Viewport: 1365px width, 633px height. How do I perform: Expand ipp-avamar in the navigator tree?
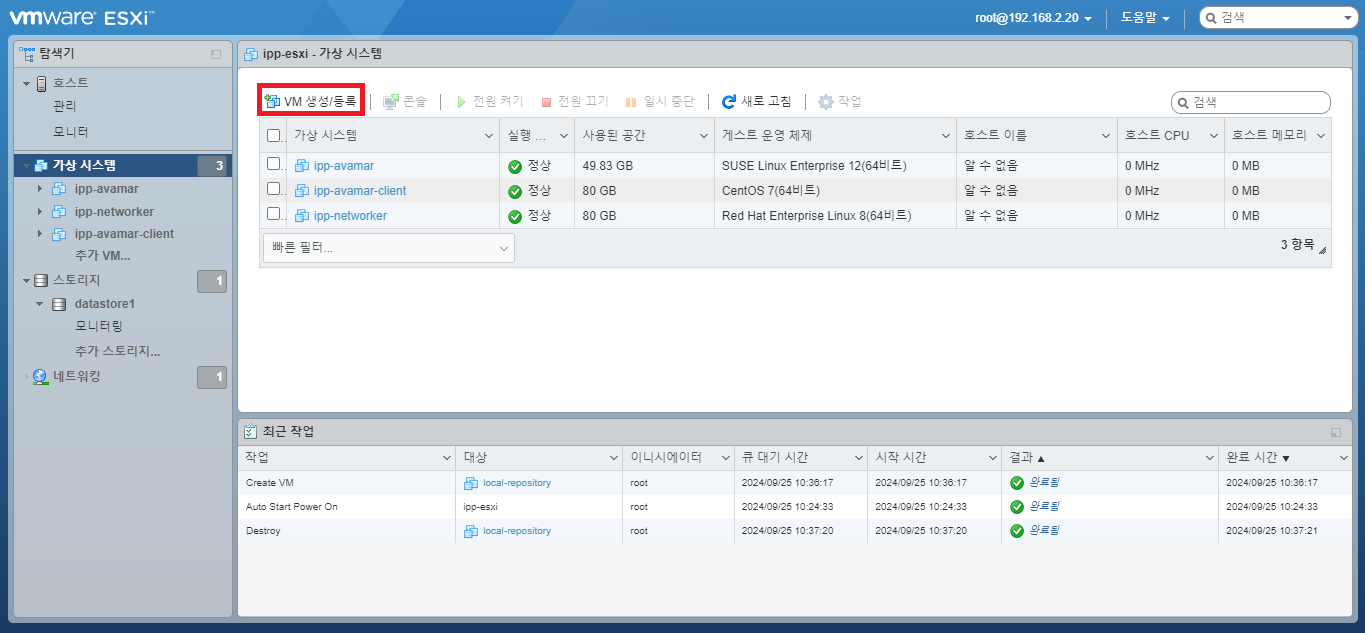point(40,188)
